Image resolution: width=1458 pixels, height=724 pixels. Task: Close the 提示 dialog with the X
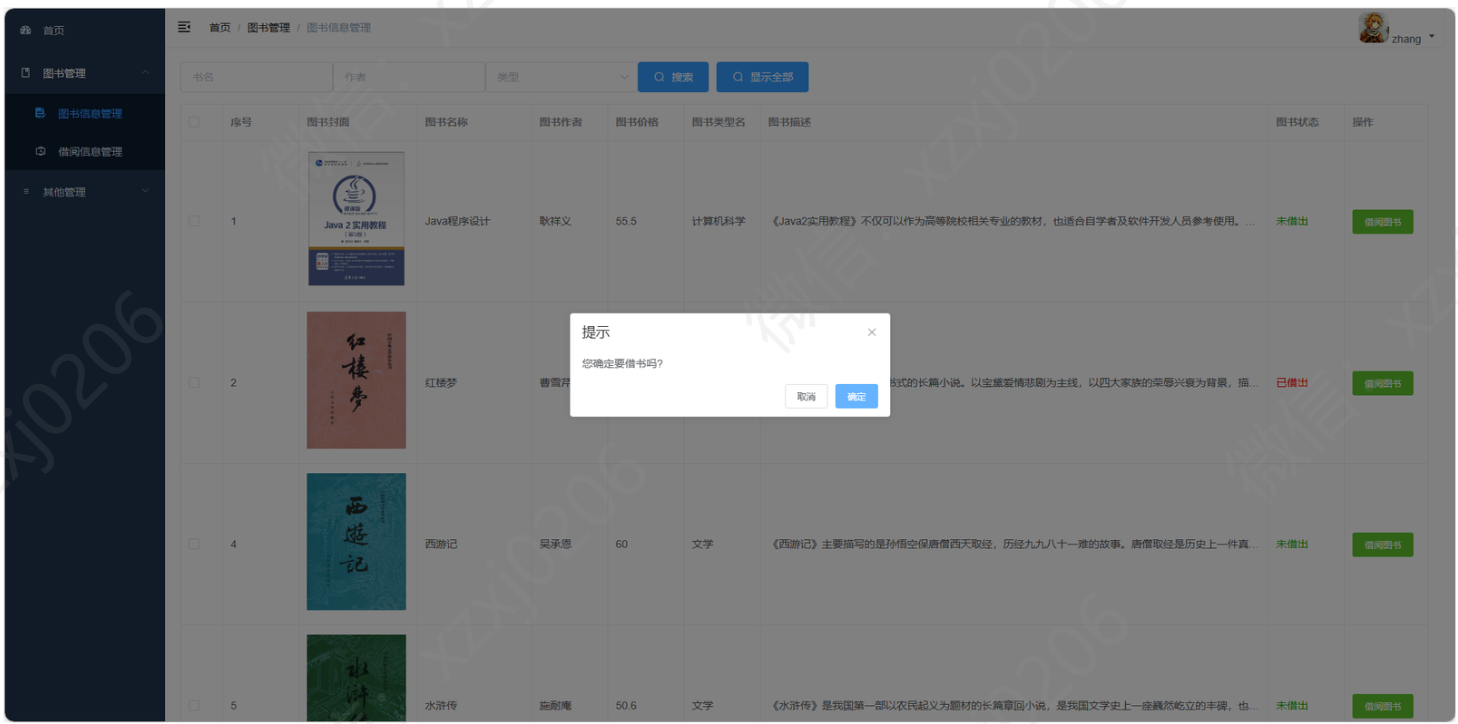(872, 332)
